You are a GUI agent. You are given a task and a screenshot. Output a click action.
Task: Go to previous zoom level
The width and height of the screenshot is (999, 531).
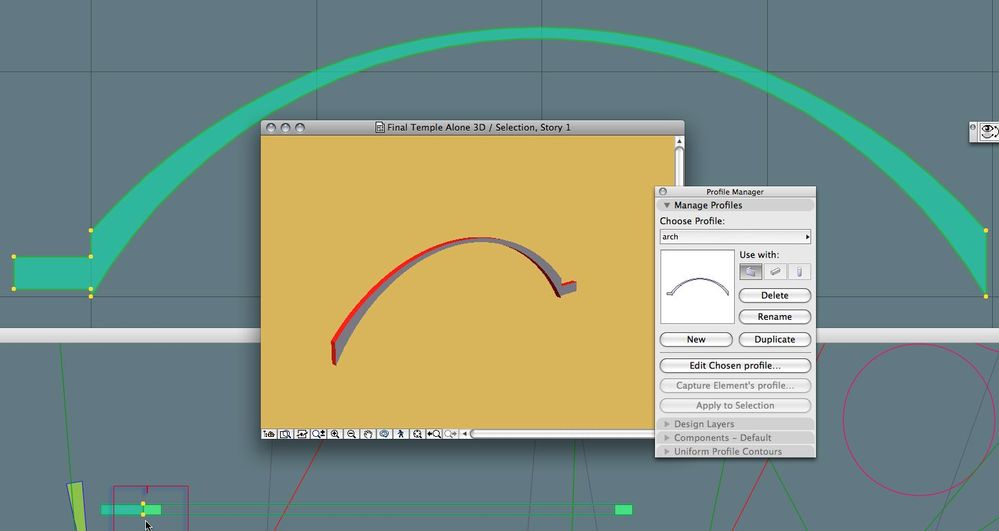(434, 434)
